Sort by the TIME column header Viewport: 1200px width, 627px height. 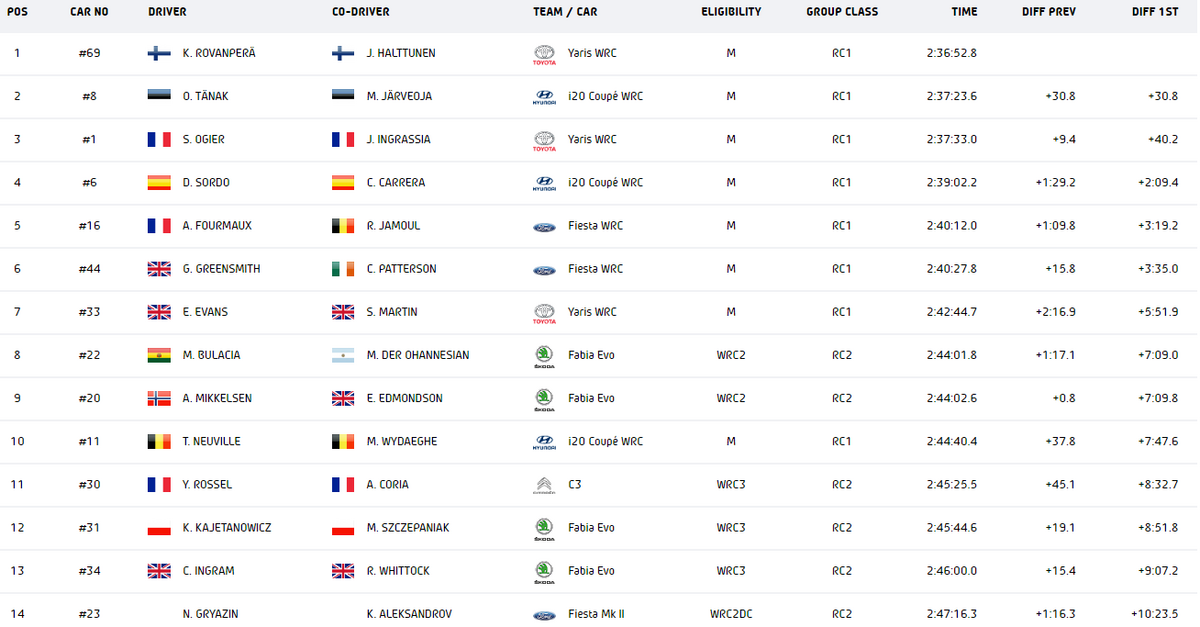965,12
